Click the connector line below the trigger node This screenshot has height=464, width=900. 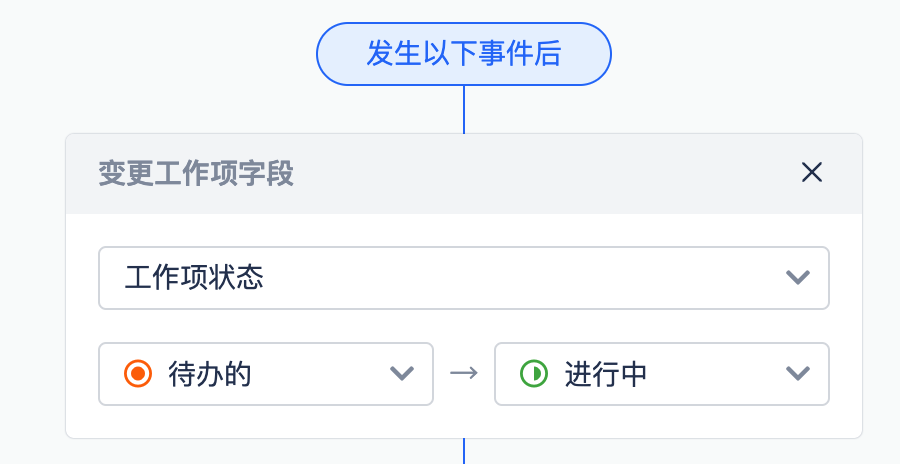[464, 109]
